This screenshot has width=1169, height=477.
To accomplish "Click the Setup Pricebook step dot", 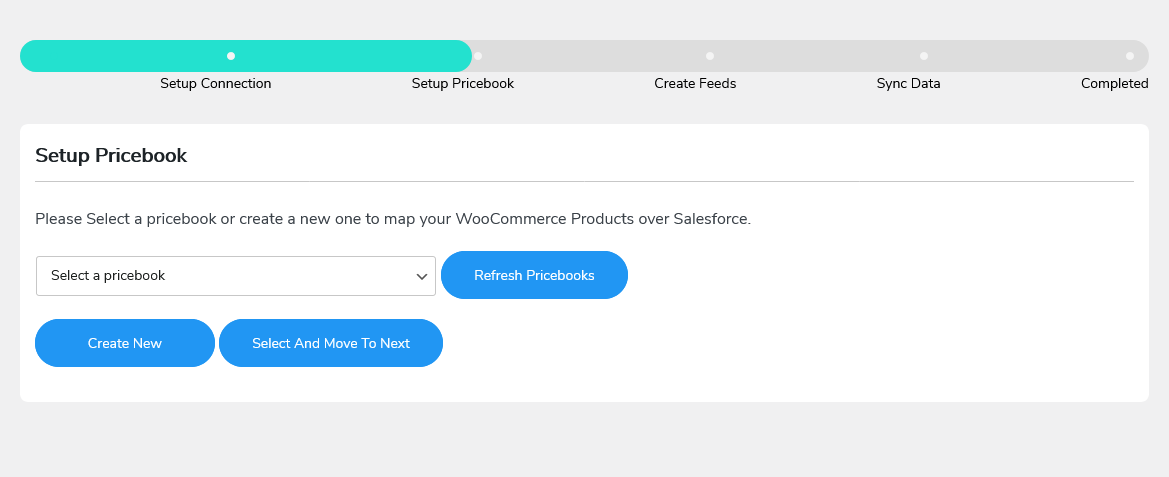I will click(478, 56).
